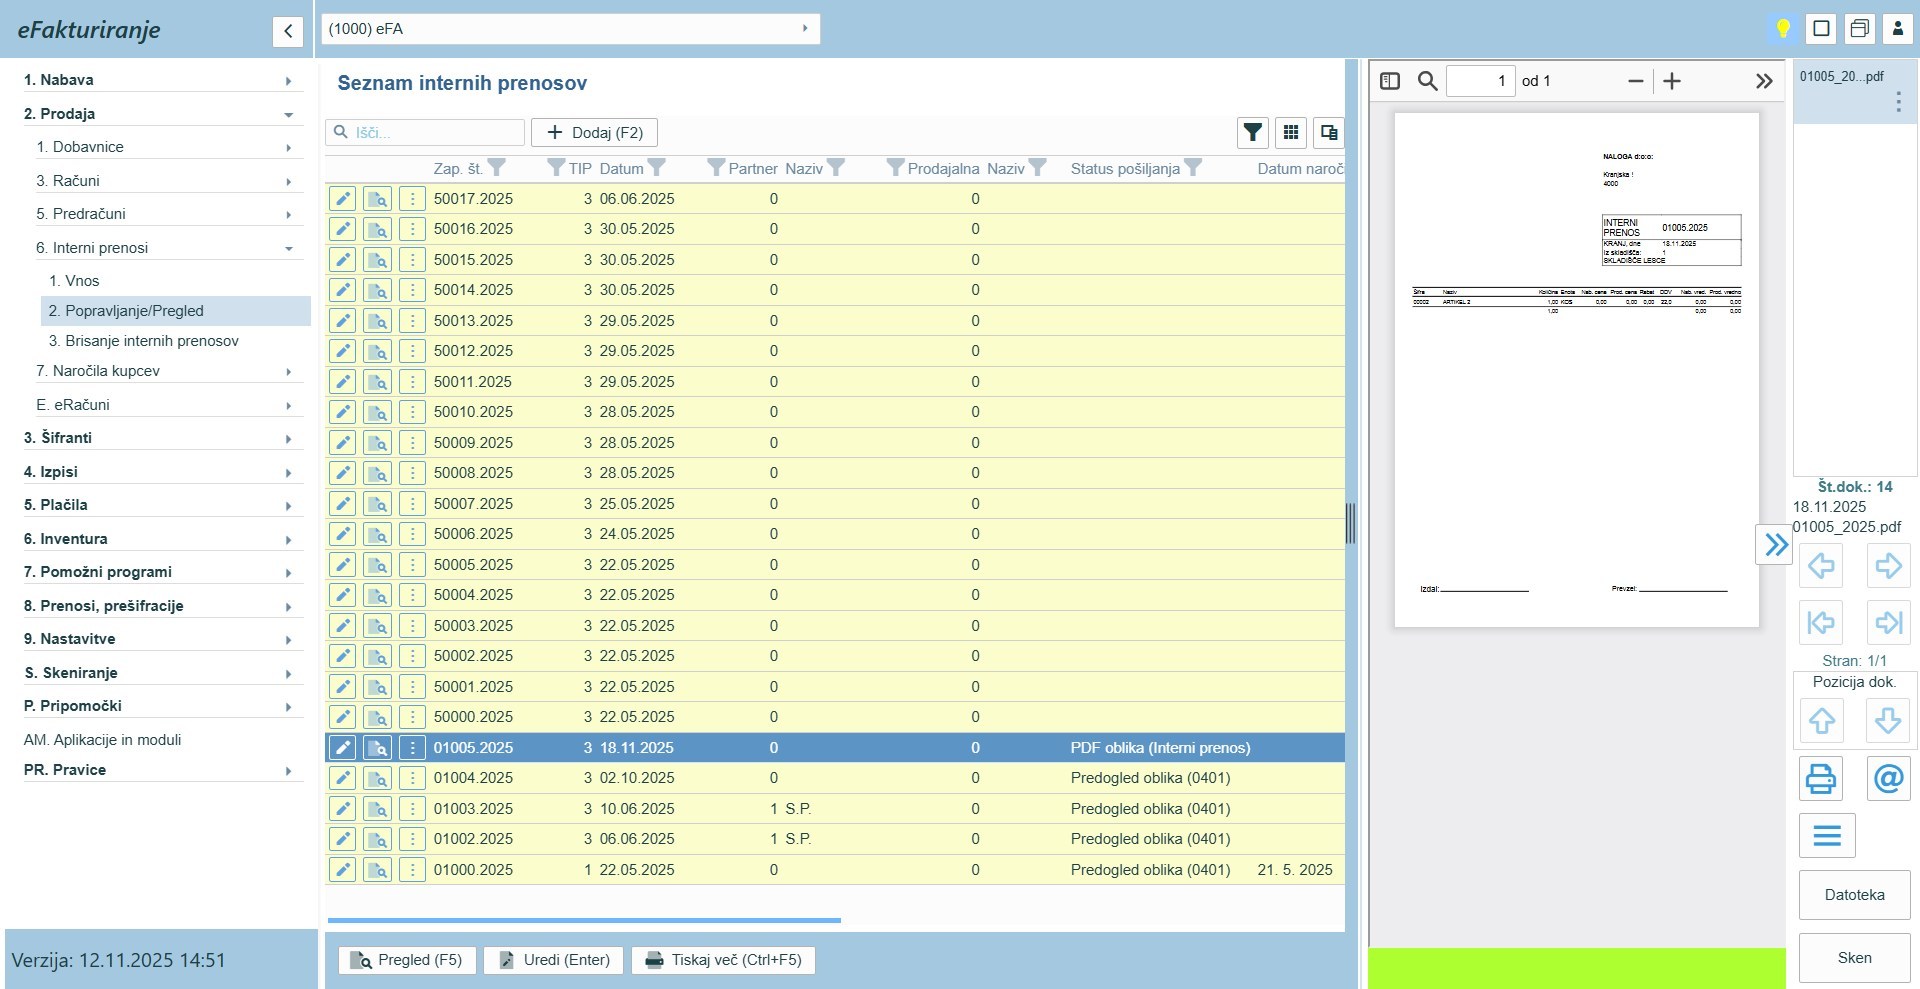
Task: Click edit pencil icon for row 50017.2025
Action: (x=342, y=199)
